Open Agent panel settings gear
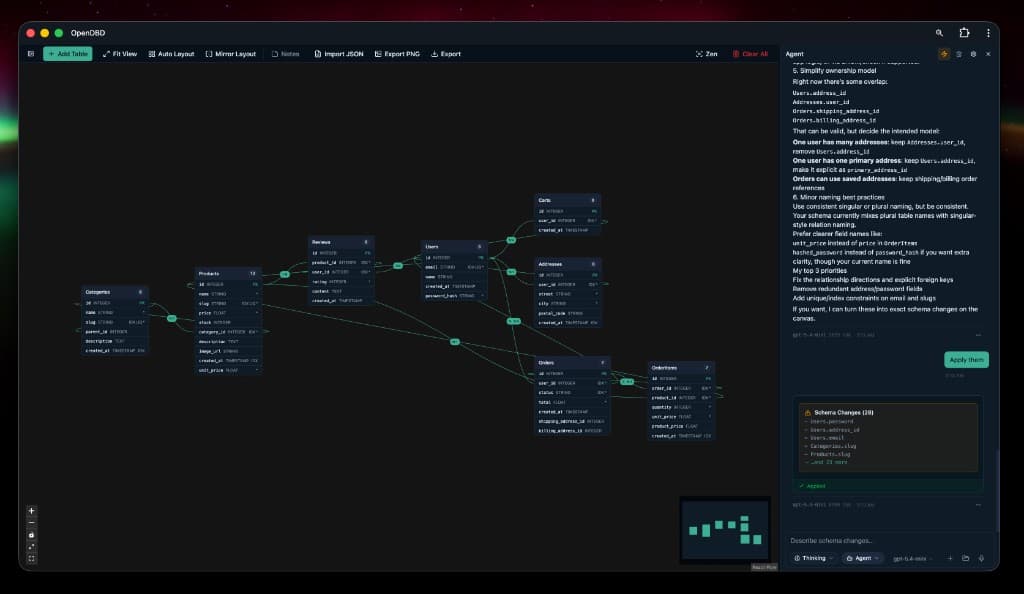1024x594 pixels. pos(973,54)
